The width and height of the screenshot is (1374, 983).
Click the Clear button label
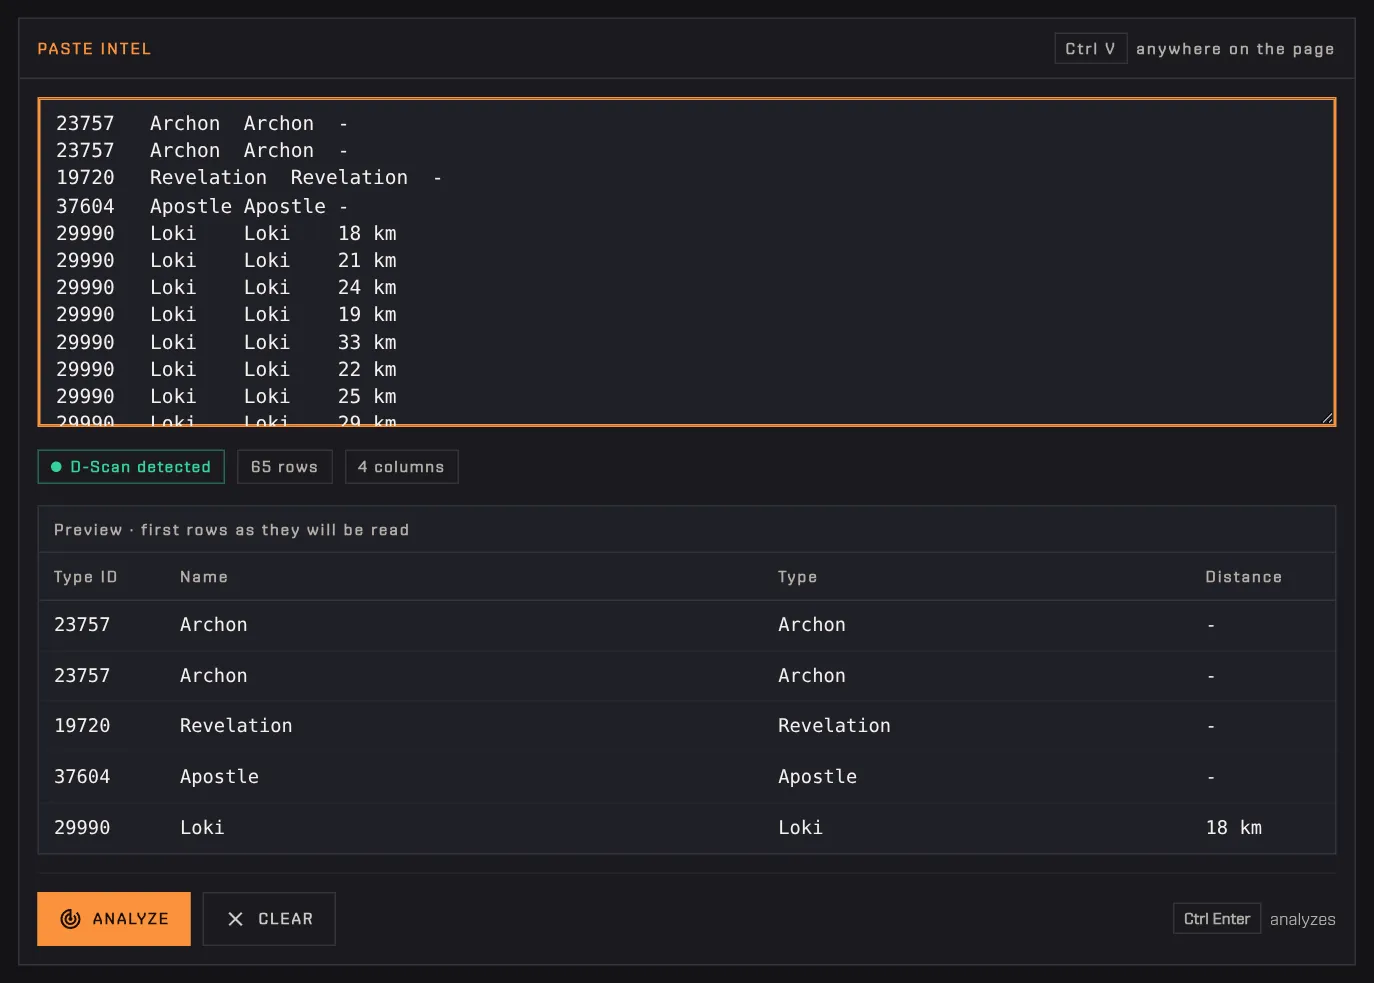click(285, 919)
